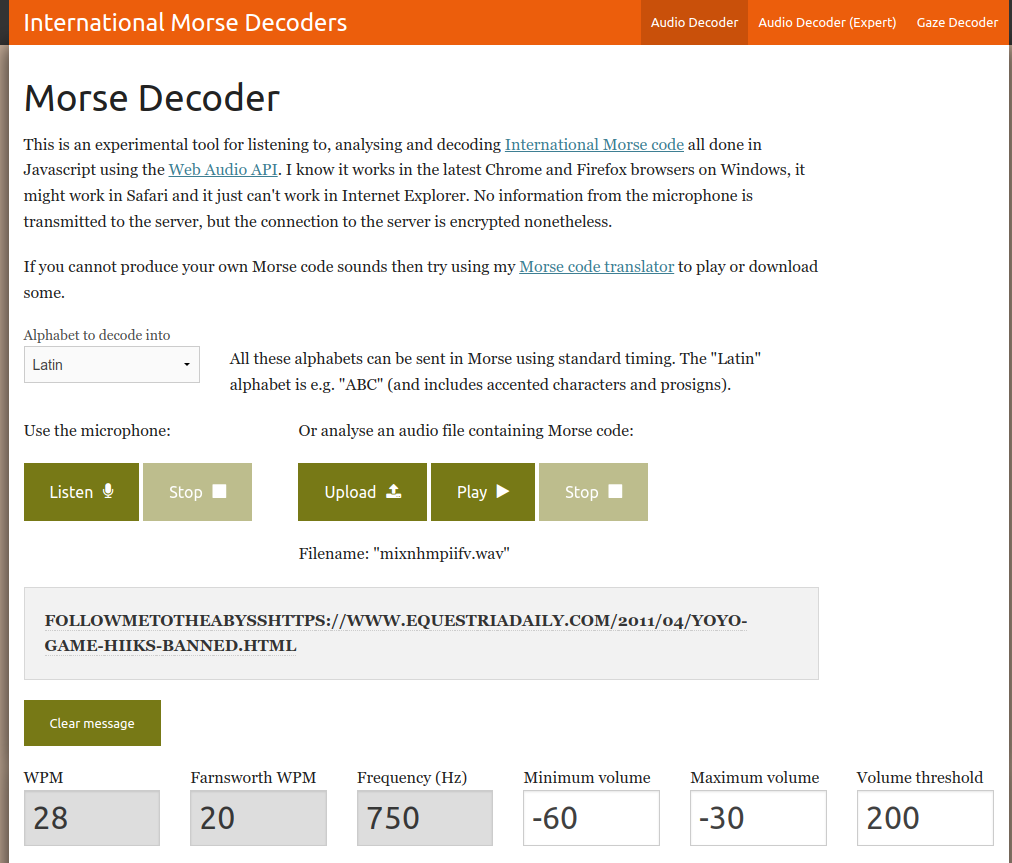Open the Alphabet to decode into dropdown
Screen dimensions: 1012x863
pos(112,365)
